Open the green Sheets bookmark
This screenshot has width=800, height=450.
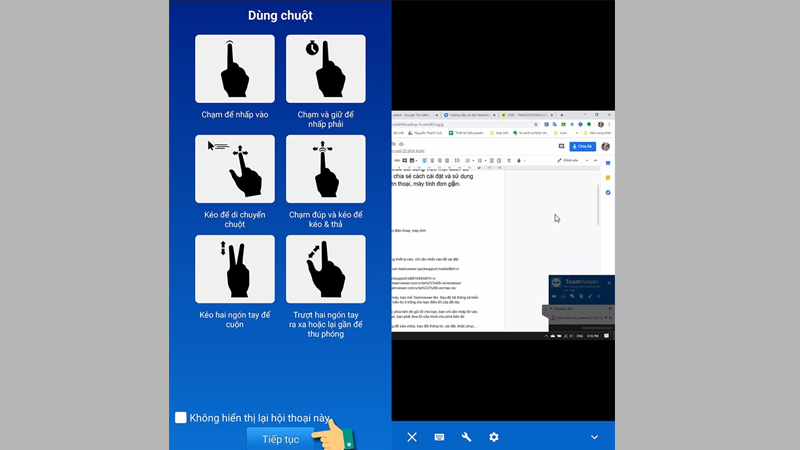(467, 133)
